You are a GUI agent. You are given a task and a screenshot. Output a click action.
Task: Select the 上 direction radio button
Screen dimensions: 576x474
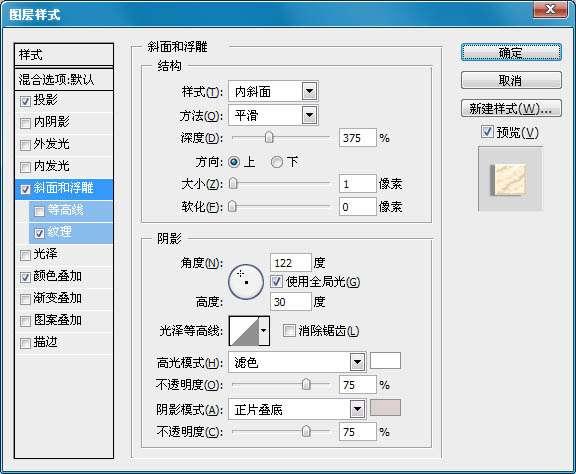[234, 162]
